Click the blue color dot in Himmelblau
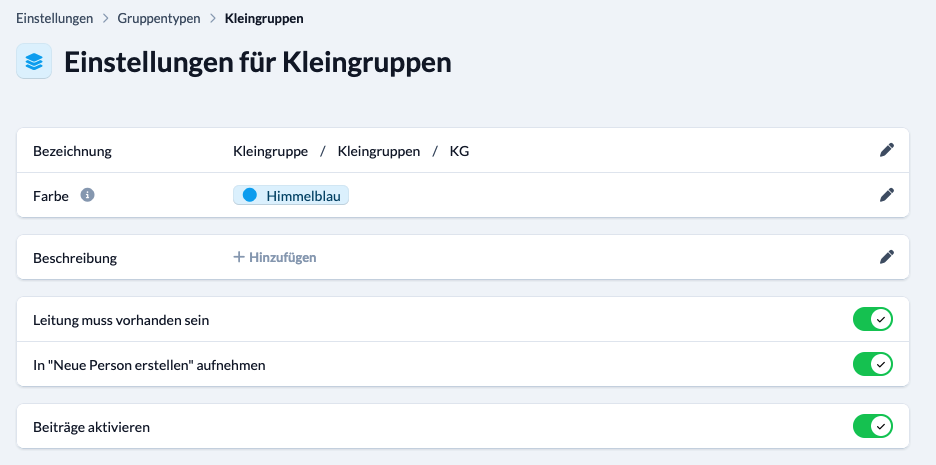Viewport: 936px width, 465px height. [x=250, y=195]
